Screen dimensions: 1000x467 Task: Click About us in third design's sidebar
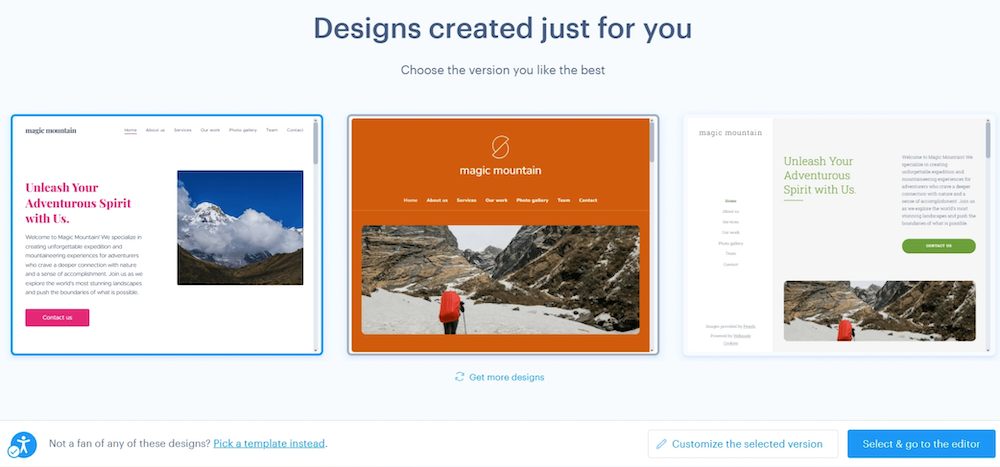coord(730,211)
